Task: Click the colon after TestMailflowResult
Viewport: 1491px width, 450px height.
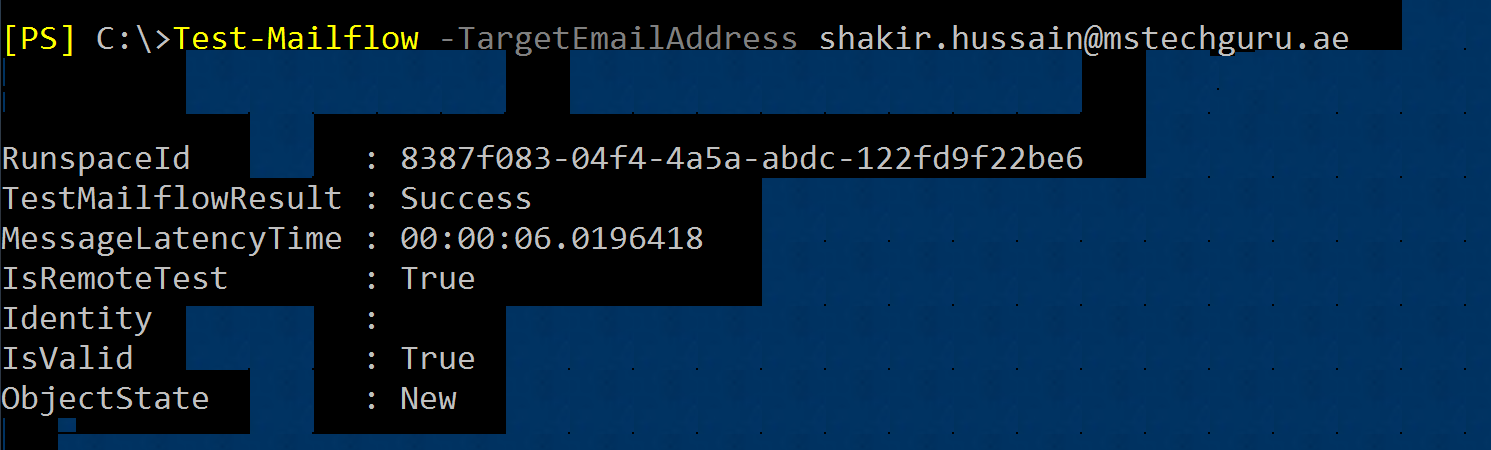Action: tap(372, 200)
